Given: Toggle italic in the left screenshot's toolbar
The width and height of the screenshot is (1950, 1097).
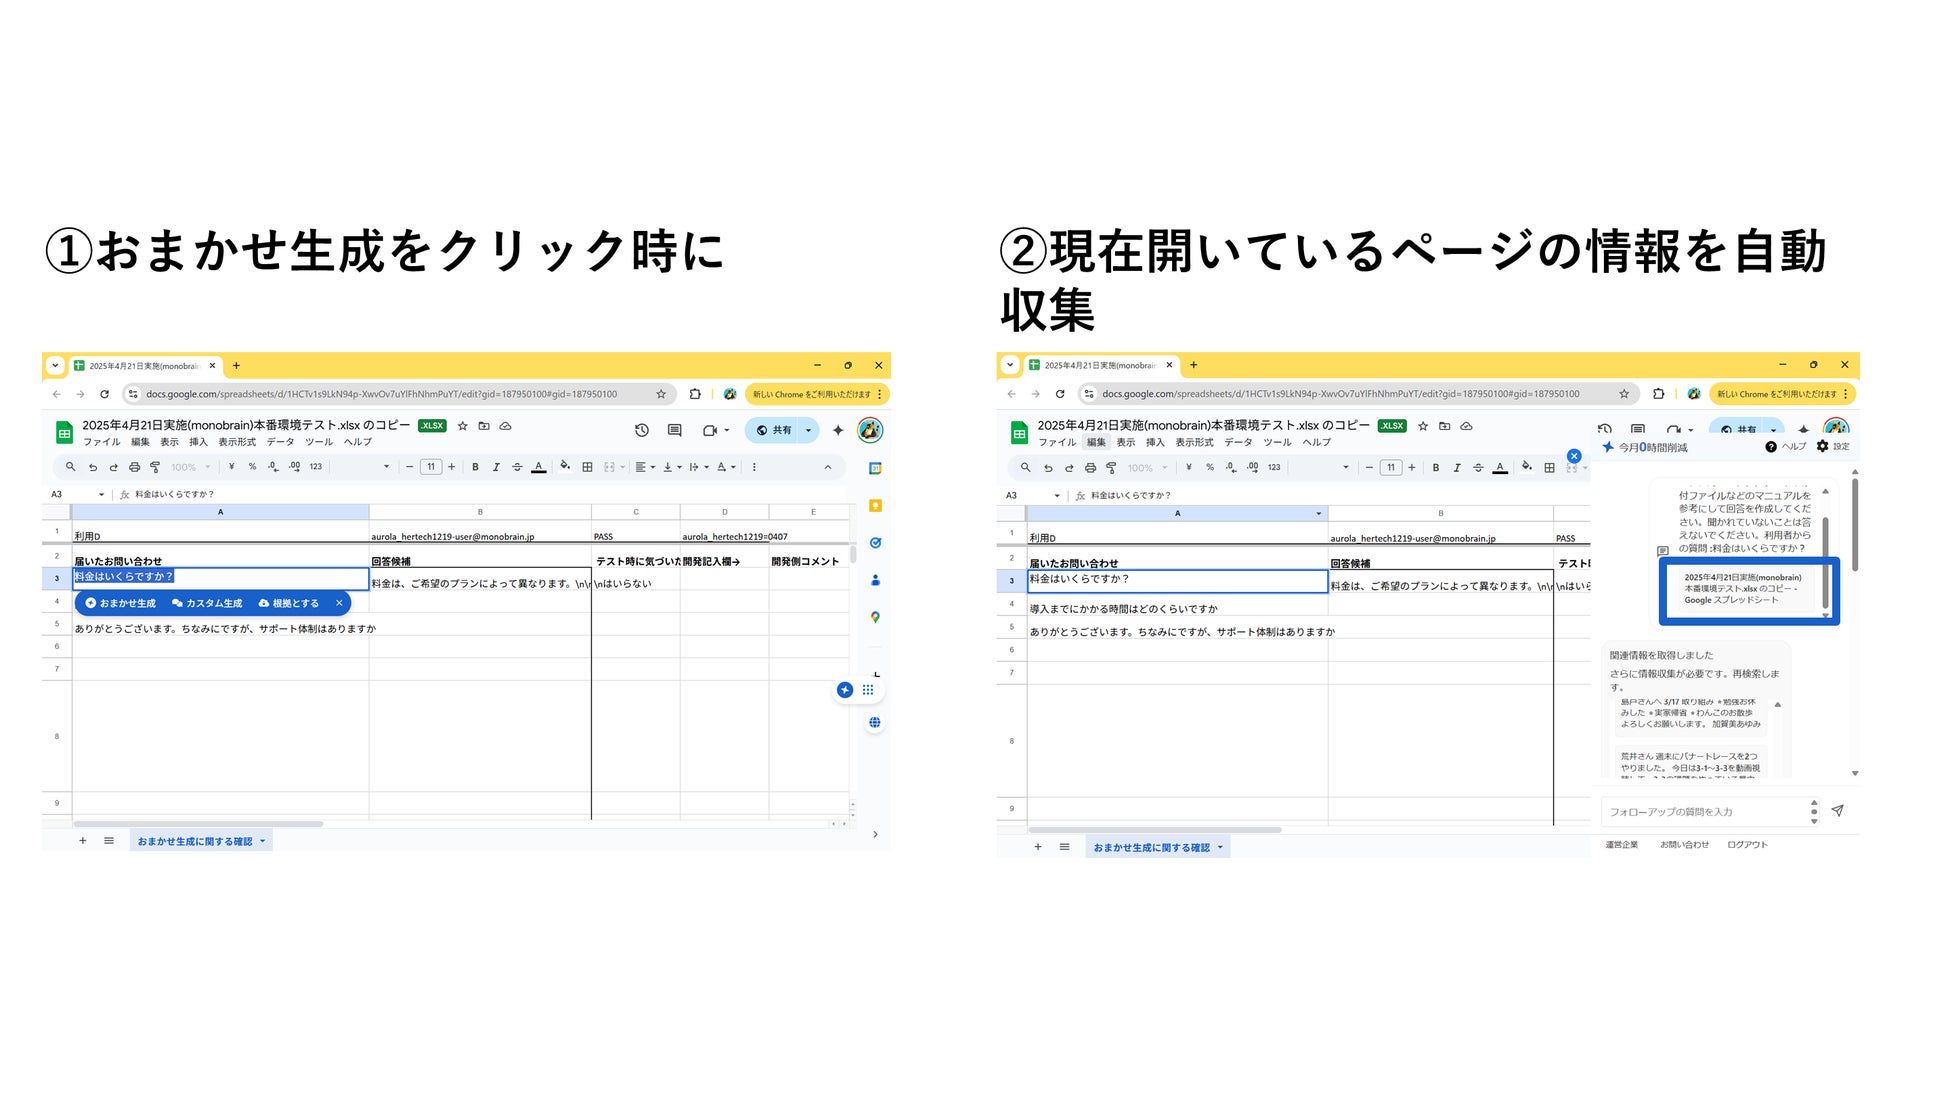Looking at the screenshot, I should (x=496, y=467).
